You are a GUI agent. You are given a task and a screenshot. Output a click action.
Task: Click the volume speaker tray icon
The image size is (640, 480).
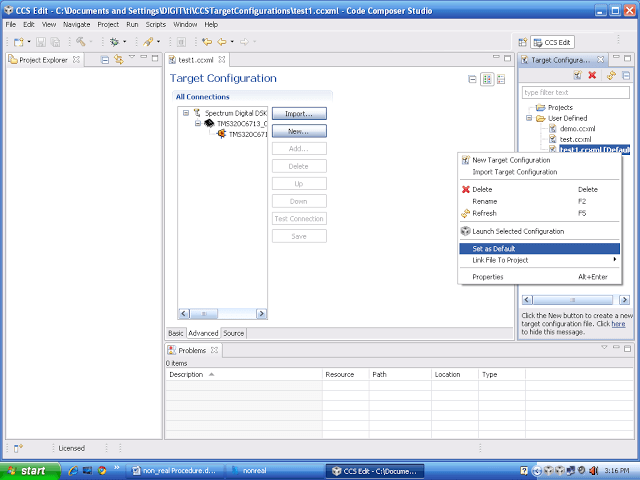tap(593, 471)
